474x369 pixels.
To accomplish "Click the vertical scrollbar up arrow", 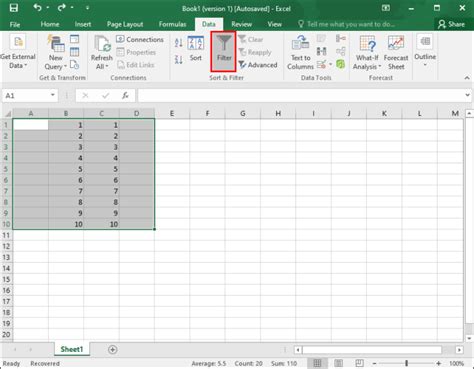I will [469, 114].
